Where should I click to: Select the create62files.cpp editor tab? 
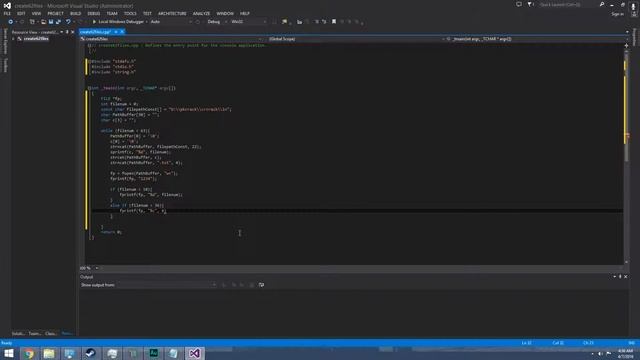(x=96, y=32)
